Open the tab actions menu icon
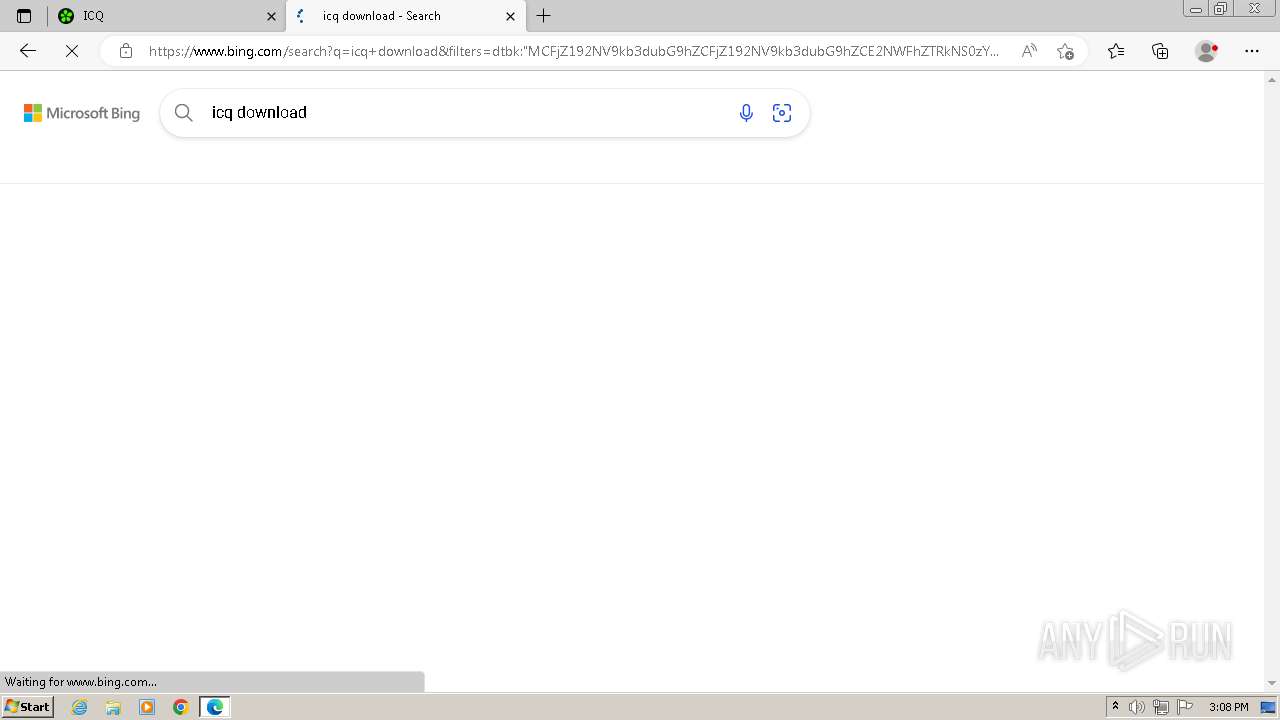 [x=24, y=16]
